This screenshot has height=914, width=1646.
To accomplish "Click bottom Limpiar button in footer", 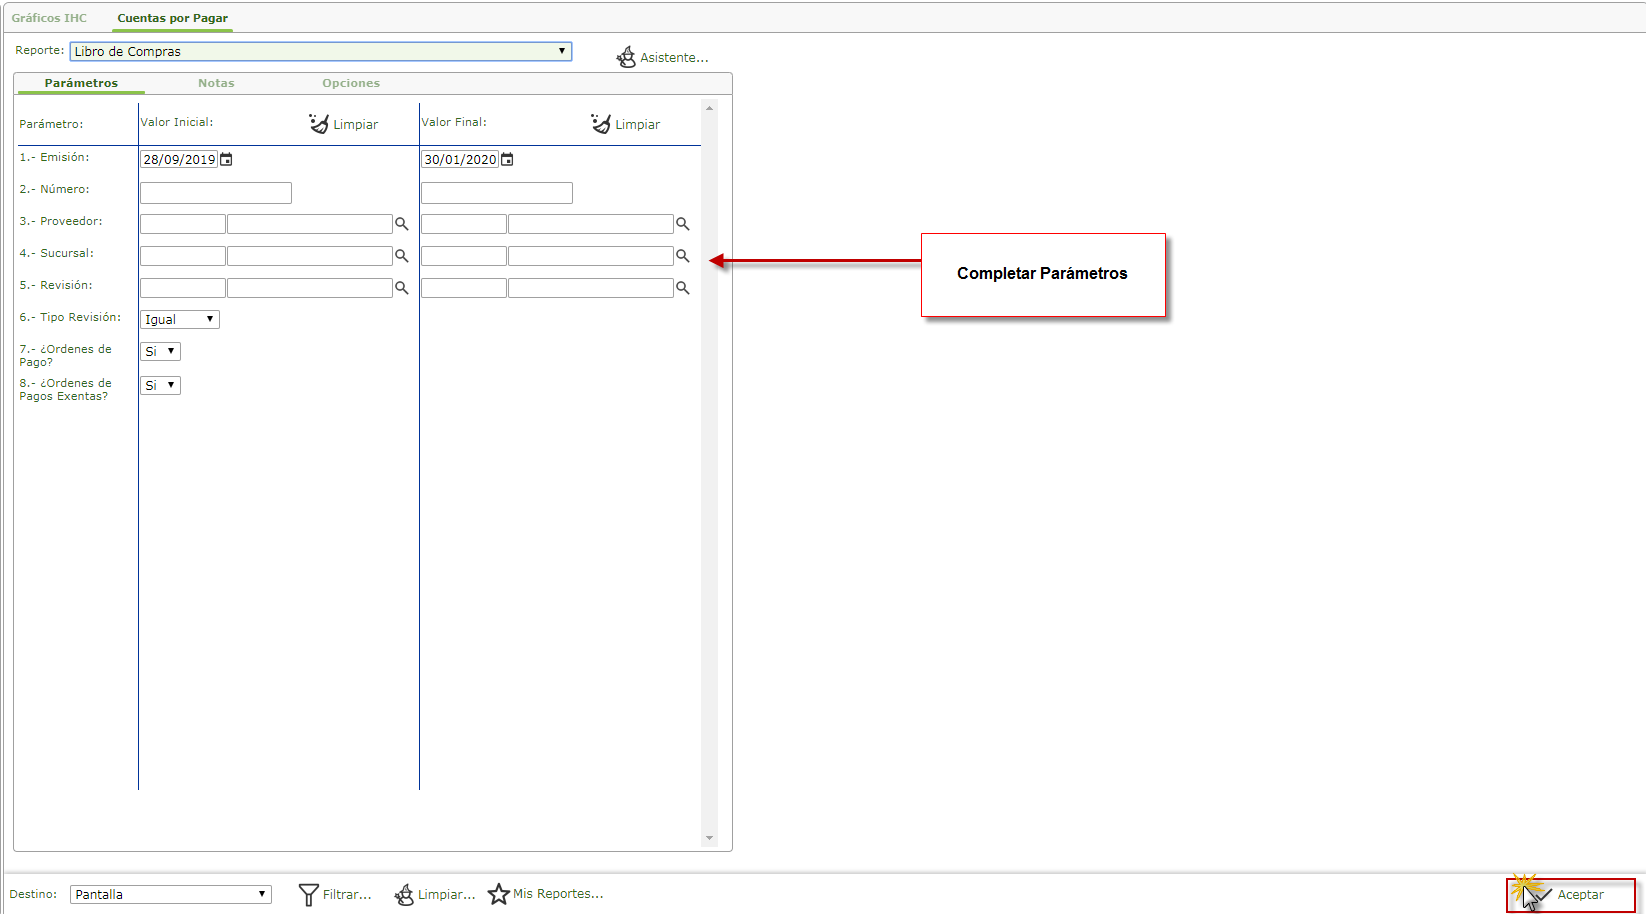I will pyautogui.click(x=435, y=895).
